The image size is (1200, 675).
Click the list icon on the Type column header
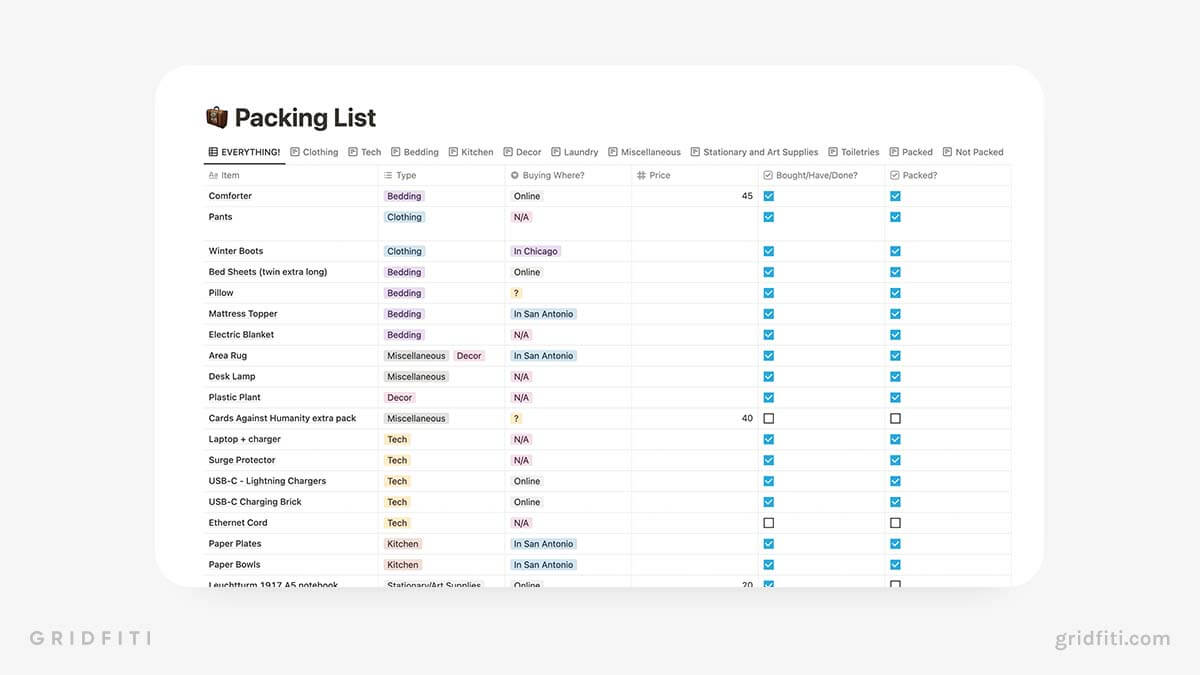click(389, 174)
